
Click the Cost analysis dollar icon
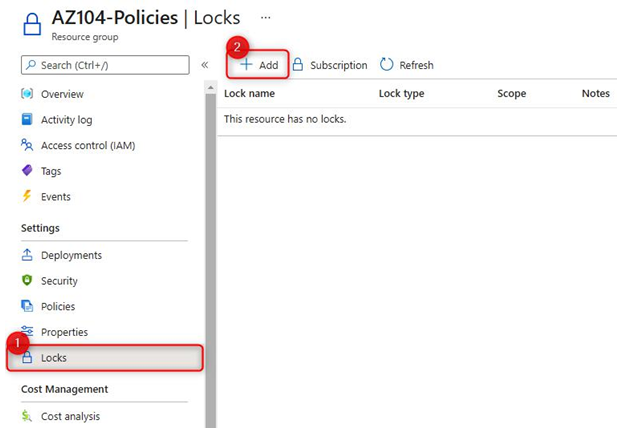(x=27, y=416)
